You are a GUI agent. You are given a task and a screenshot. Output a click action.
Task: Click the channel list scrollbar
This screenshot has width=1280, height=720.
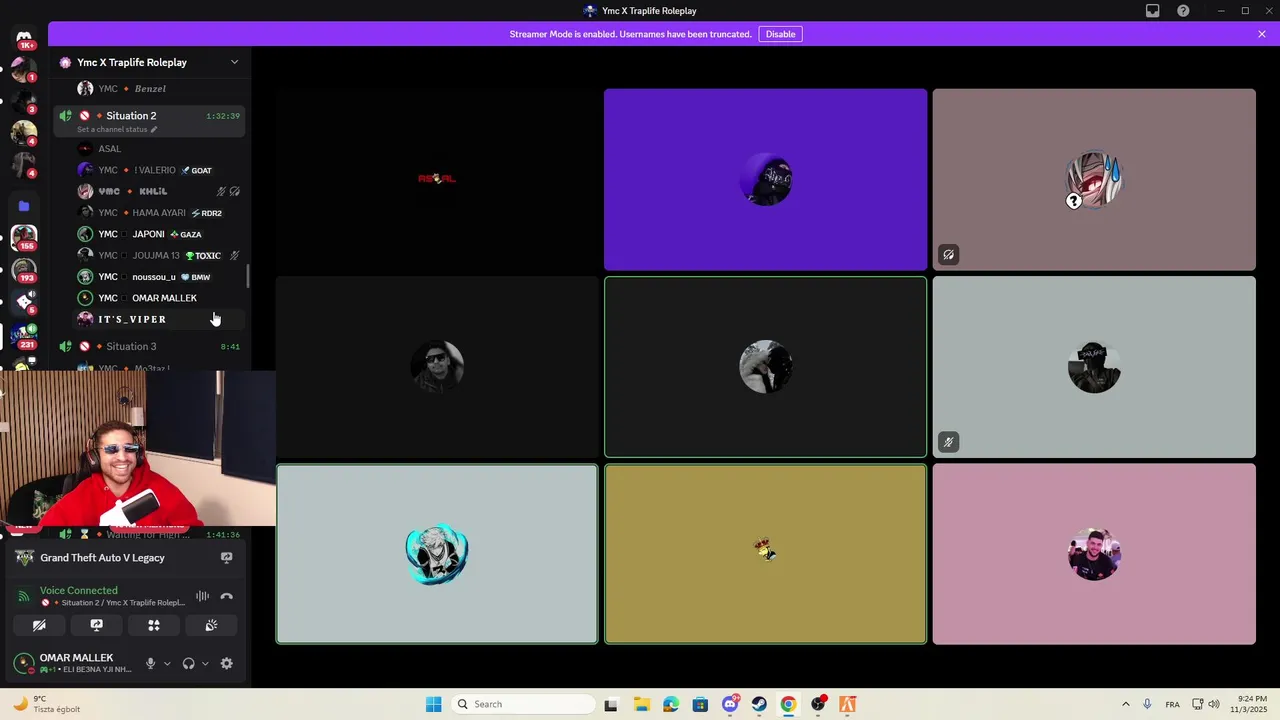coord(248,275)
